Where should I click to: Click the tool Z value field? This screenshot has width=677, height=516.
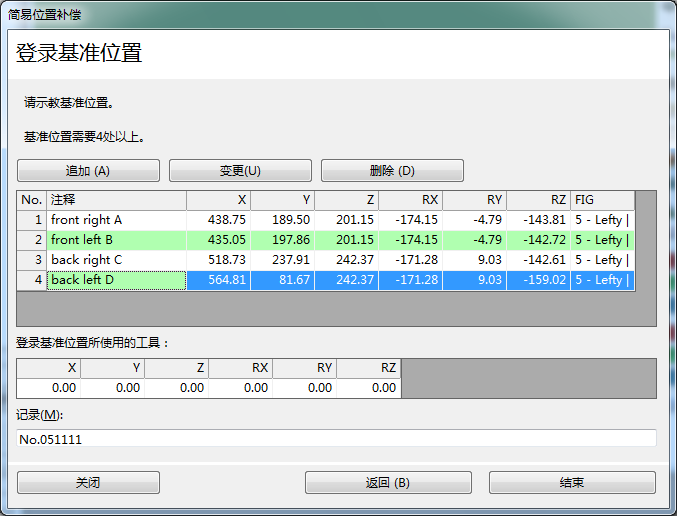tap(176, 388)
